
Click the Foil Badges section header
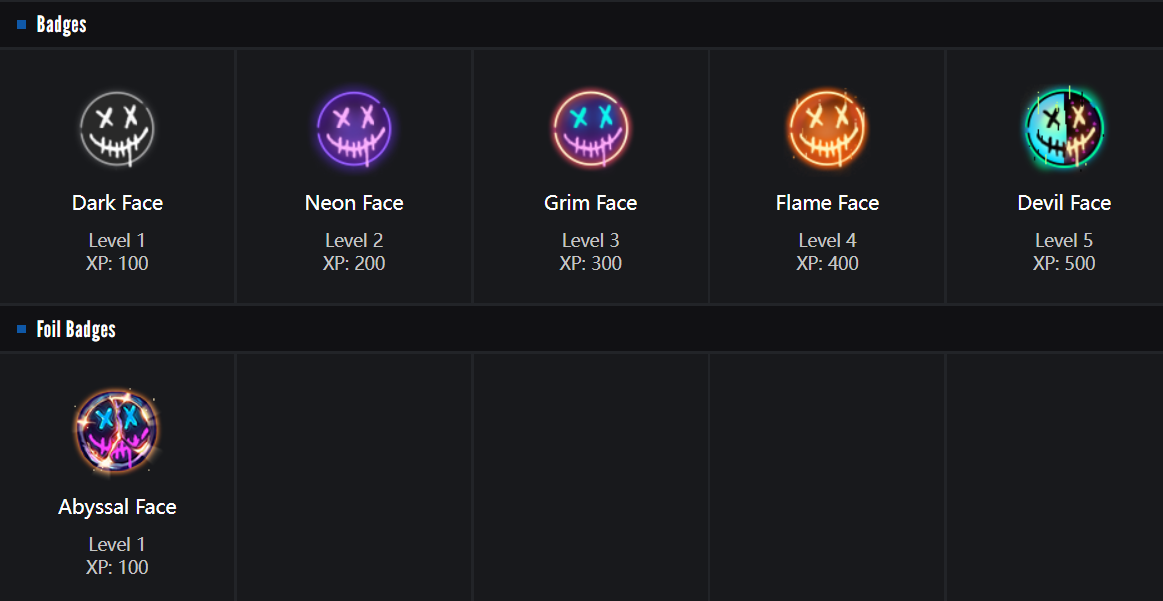pos(76,329)
